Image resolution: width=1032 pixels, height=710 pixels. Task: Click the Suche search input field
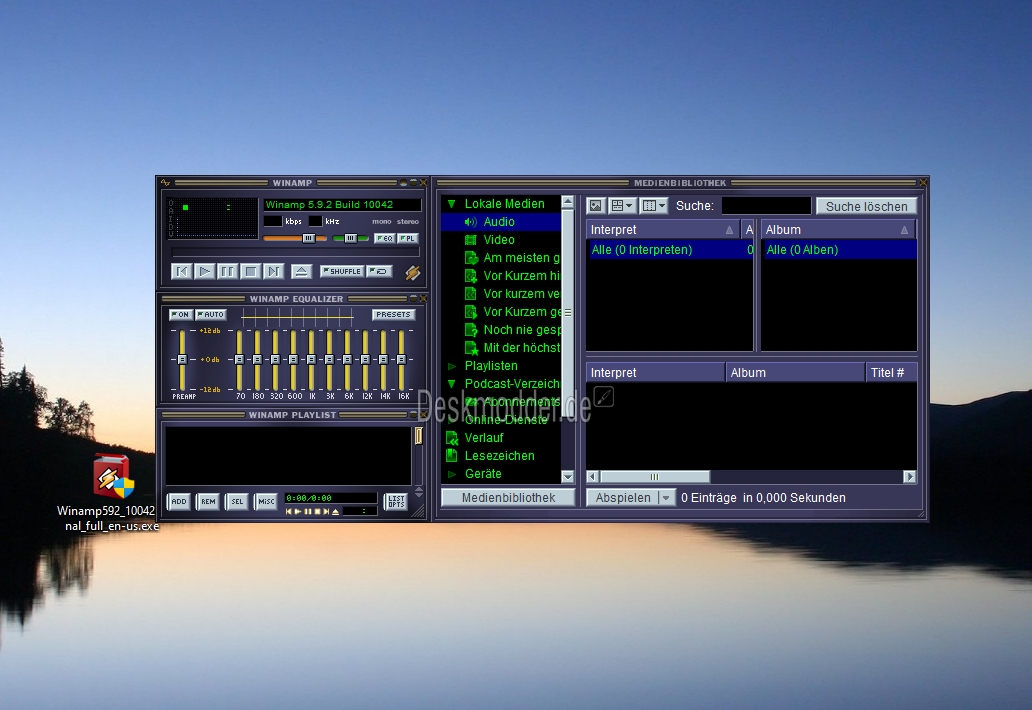[x=766, y=206]
